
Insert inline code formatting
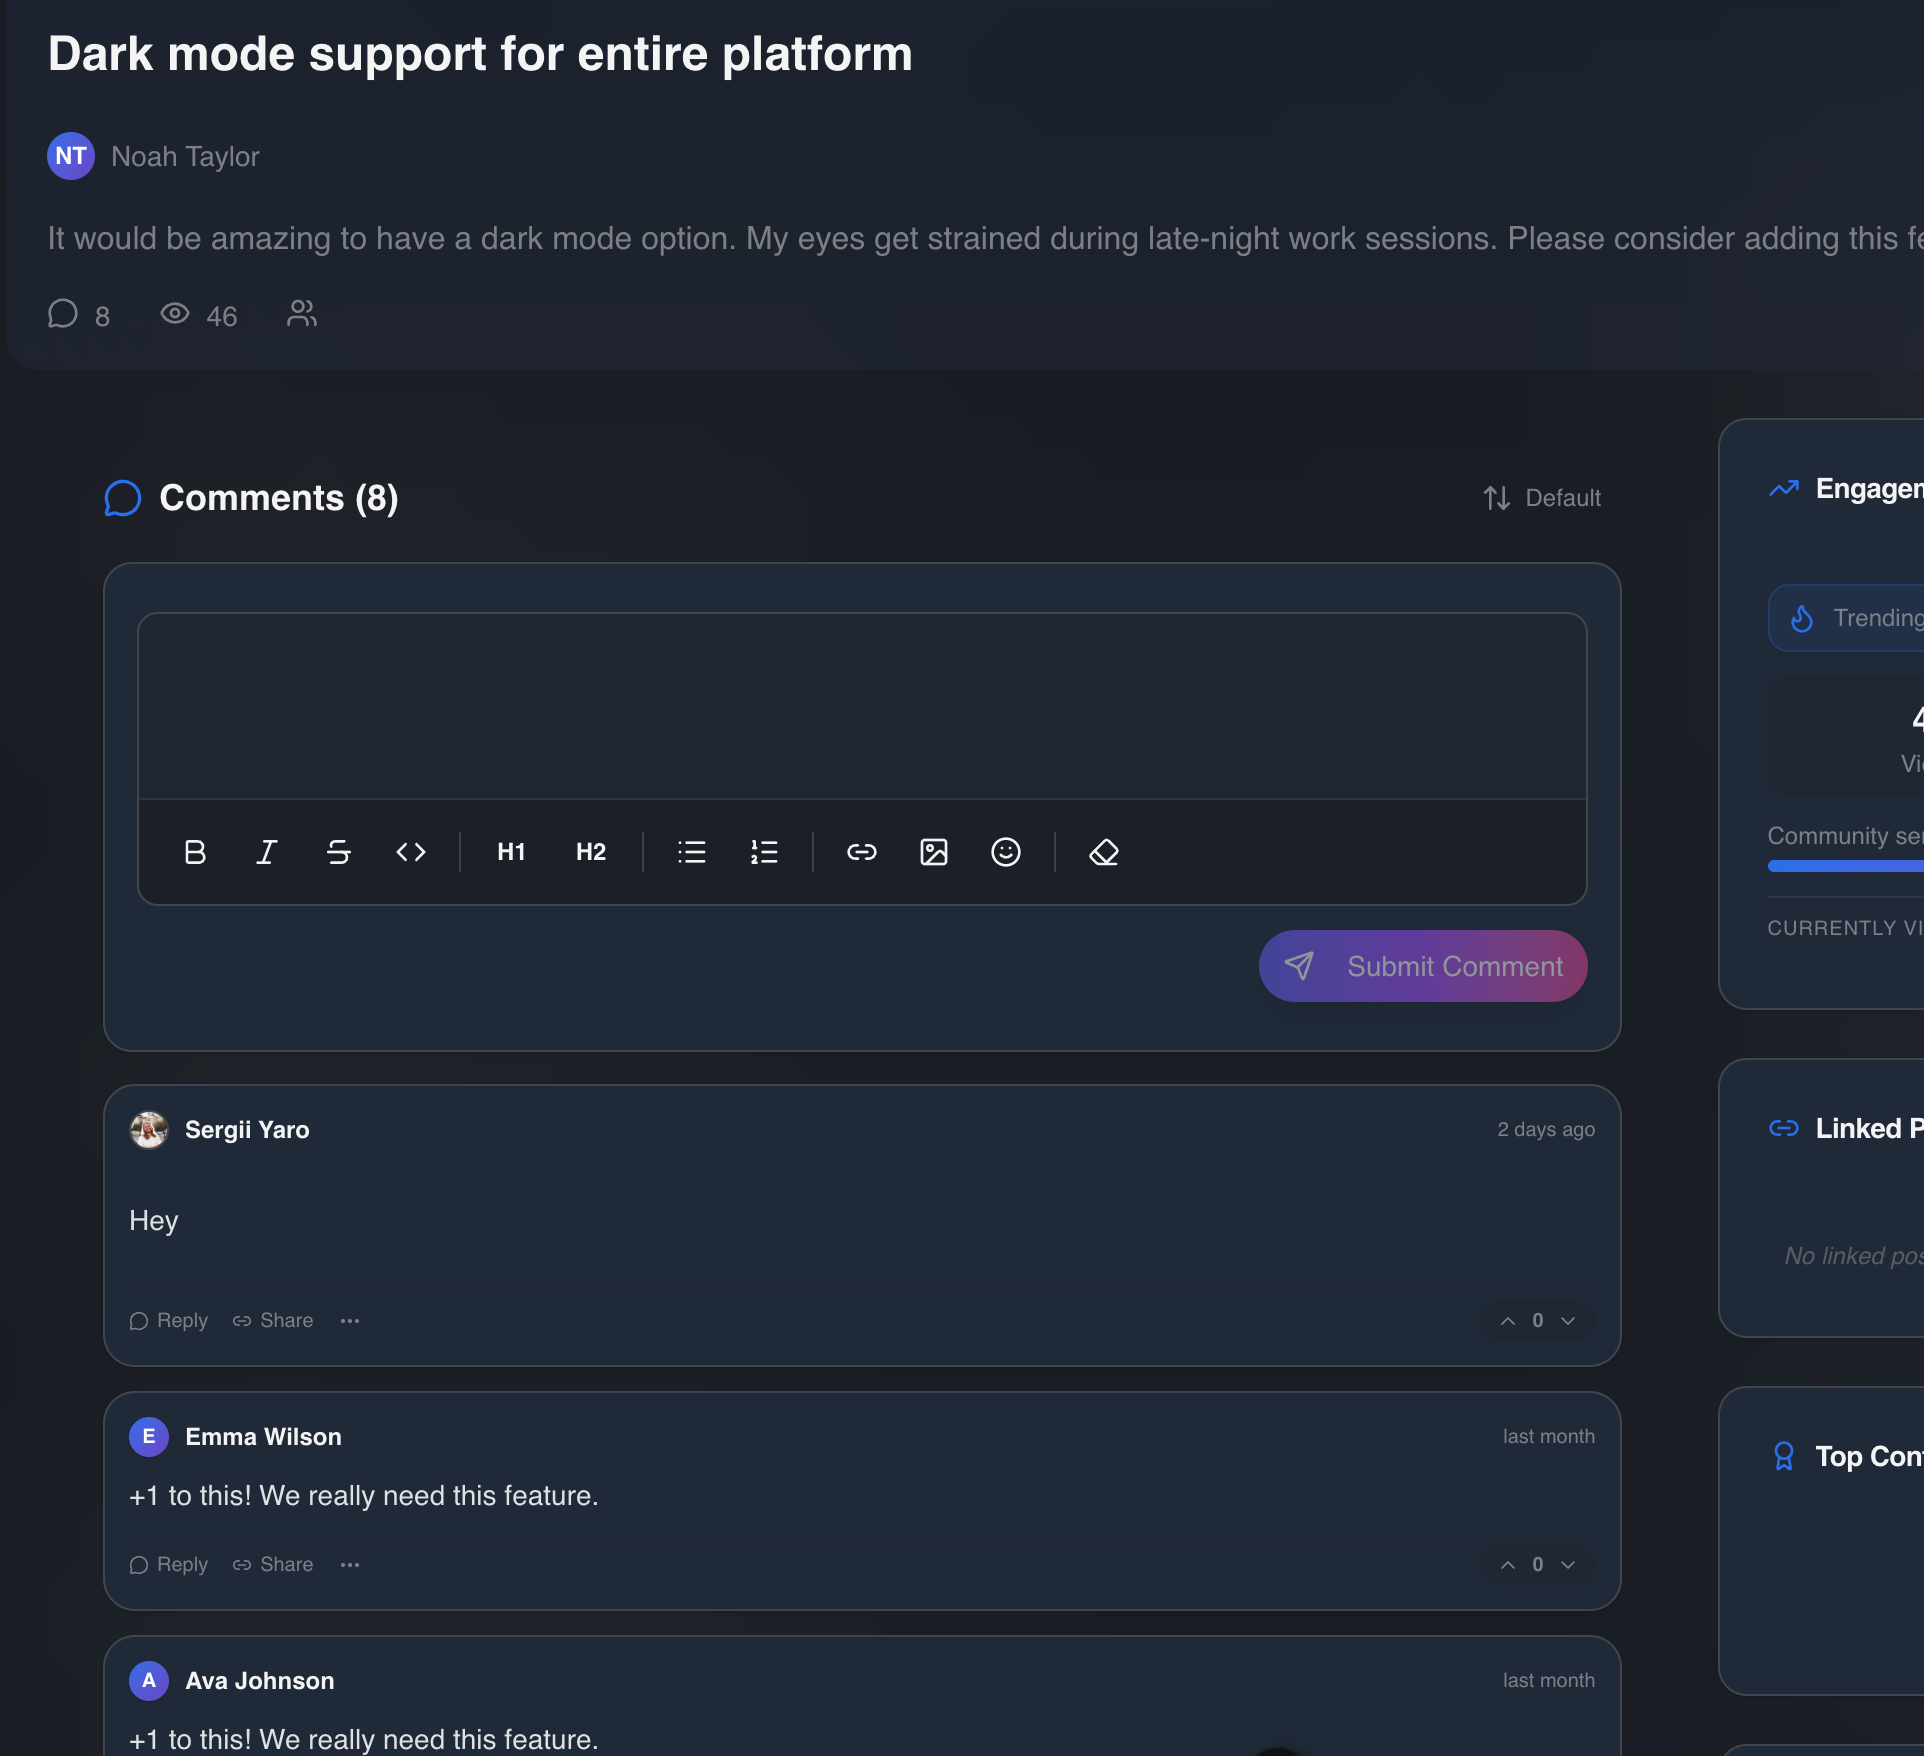click(411, 852)
